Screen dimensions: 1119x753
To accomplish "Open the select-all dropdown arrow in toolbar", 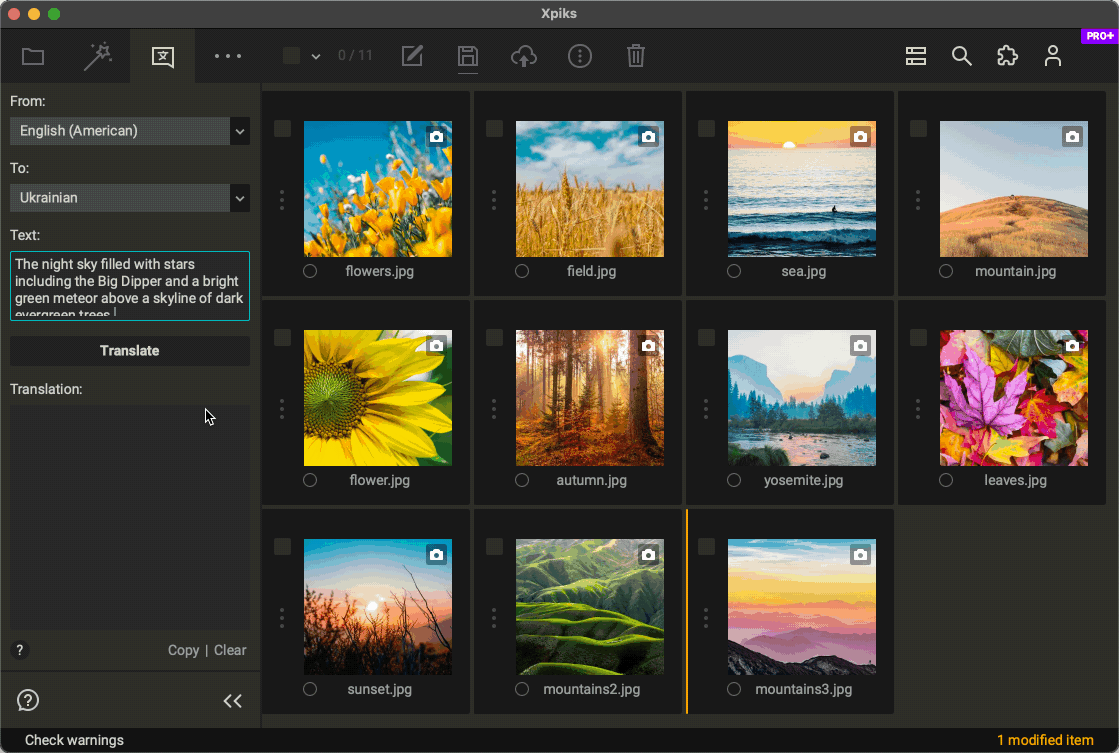I will pyautogui.click(x=316, y=57).
